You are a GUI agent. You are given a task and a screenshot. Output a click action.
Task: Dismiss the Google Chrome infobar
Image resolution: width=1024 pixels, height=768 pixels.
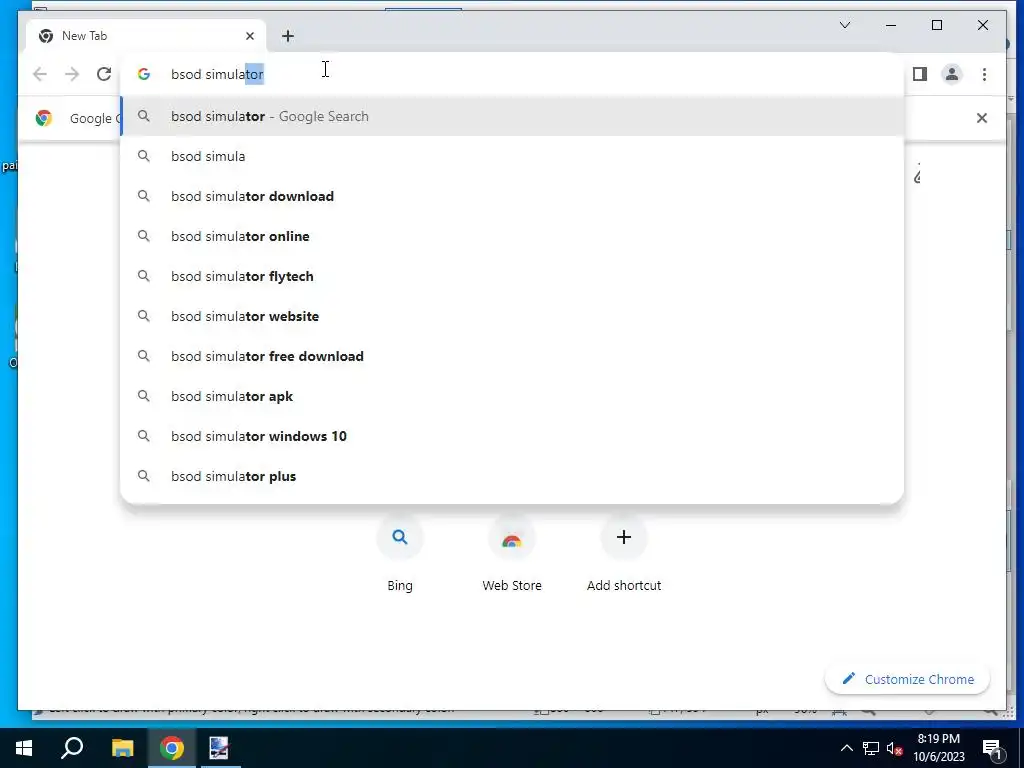[982, 118]
